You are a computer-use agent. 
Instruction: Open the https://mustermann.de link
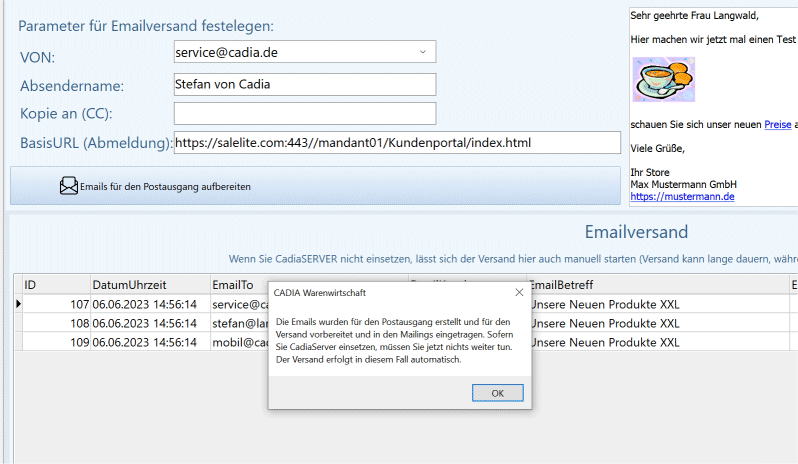point(682,196)
